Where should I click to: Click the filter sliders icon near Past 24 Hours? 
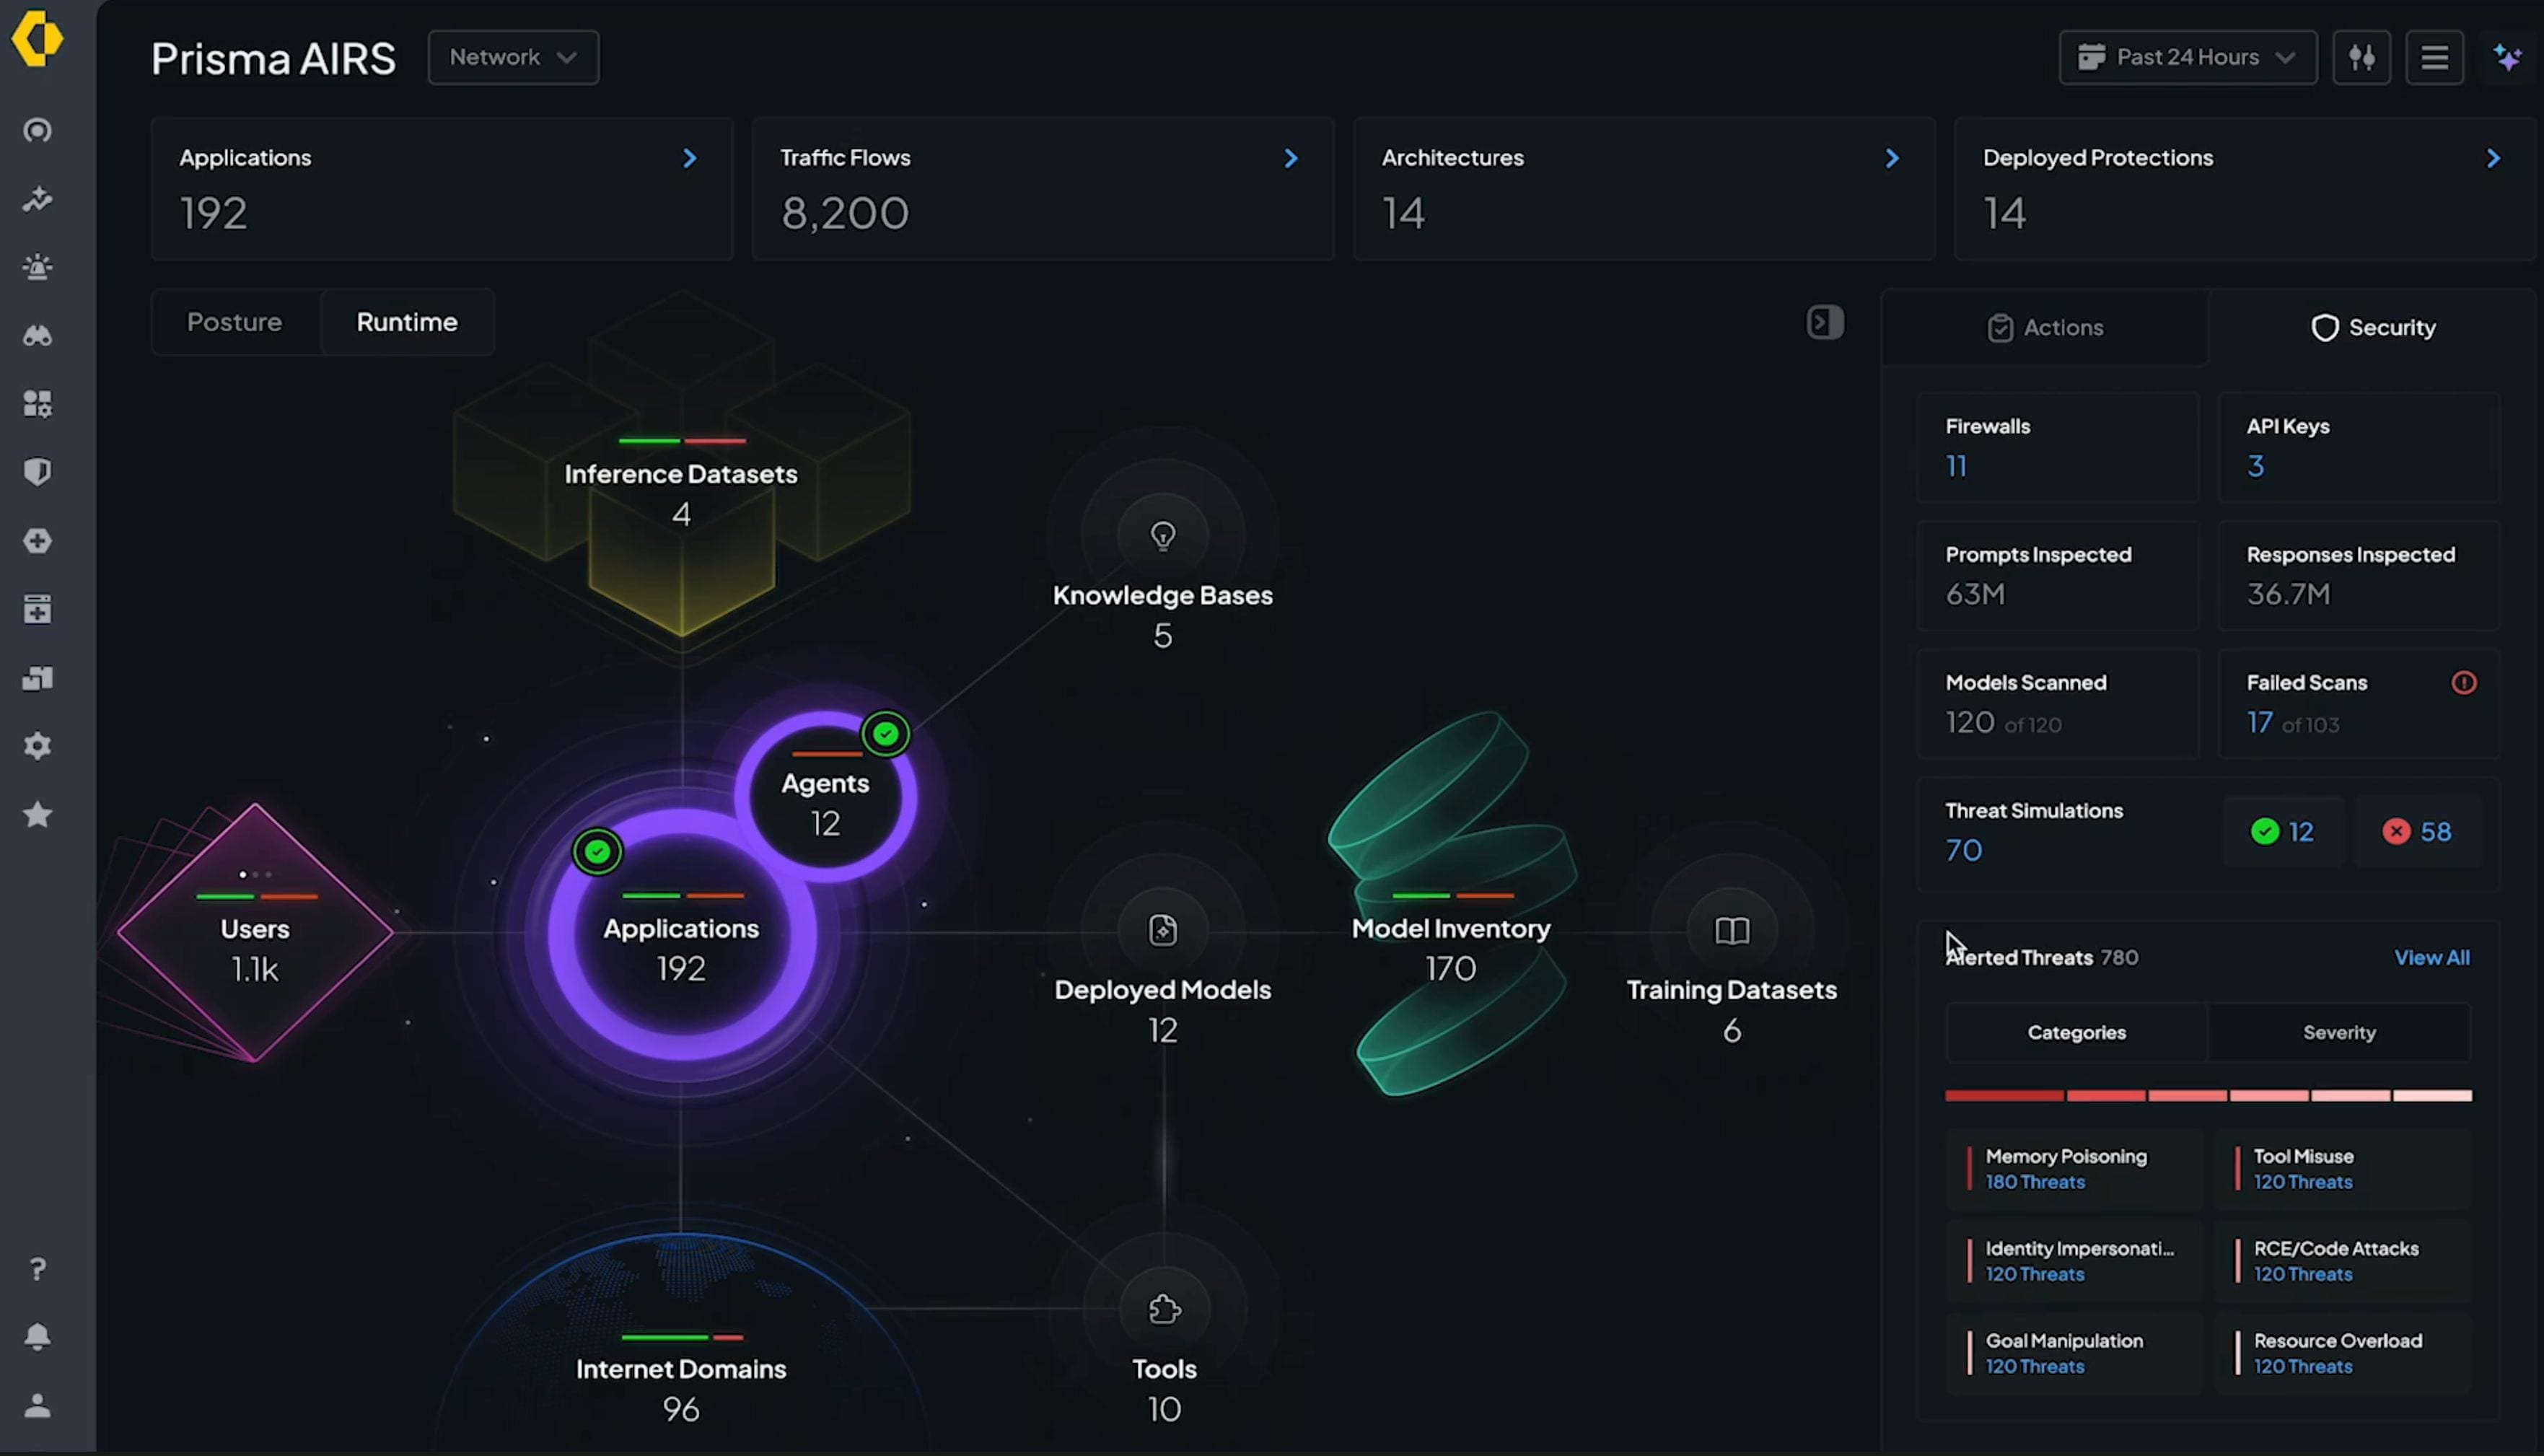click(2362, 57)
